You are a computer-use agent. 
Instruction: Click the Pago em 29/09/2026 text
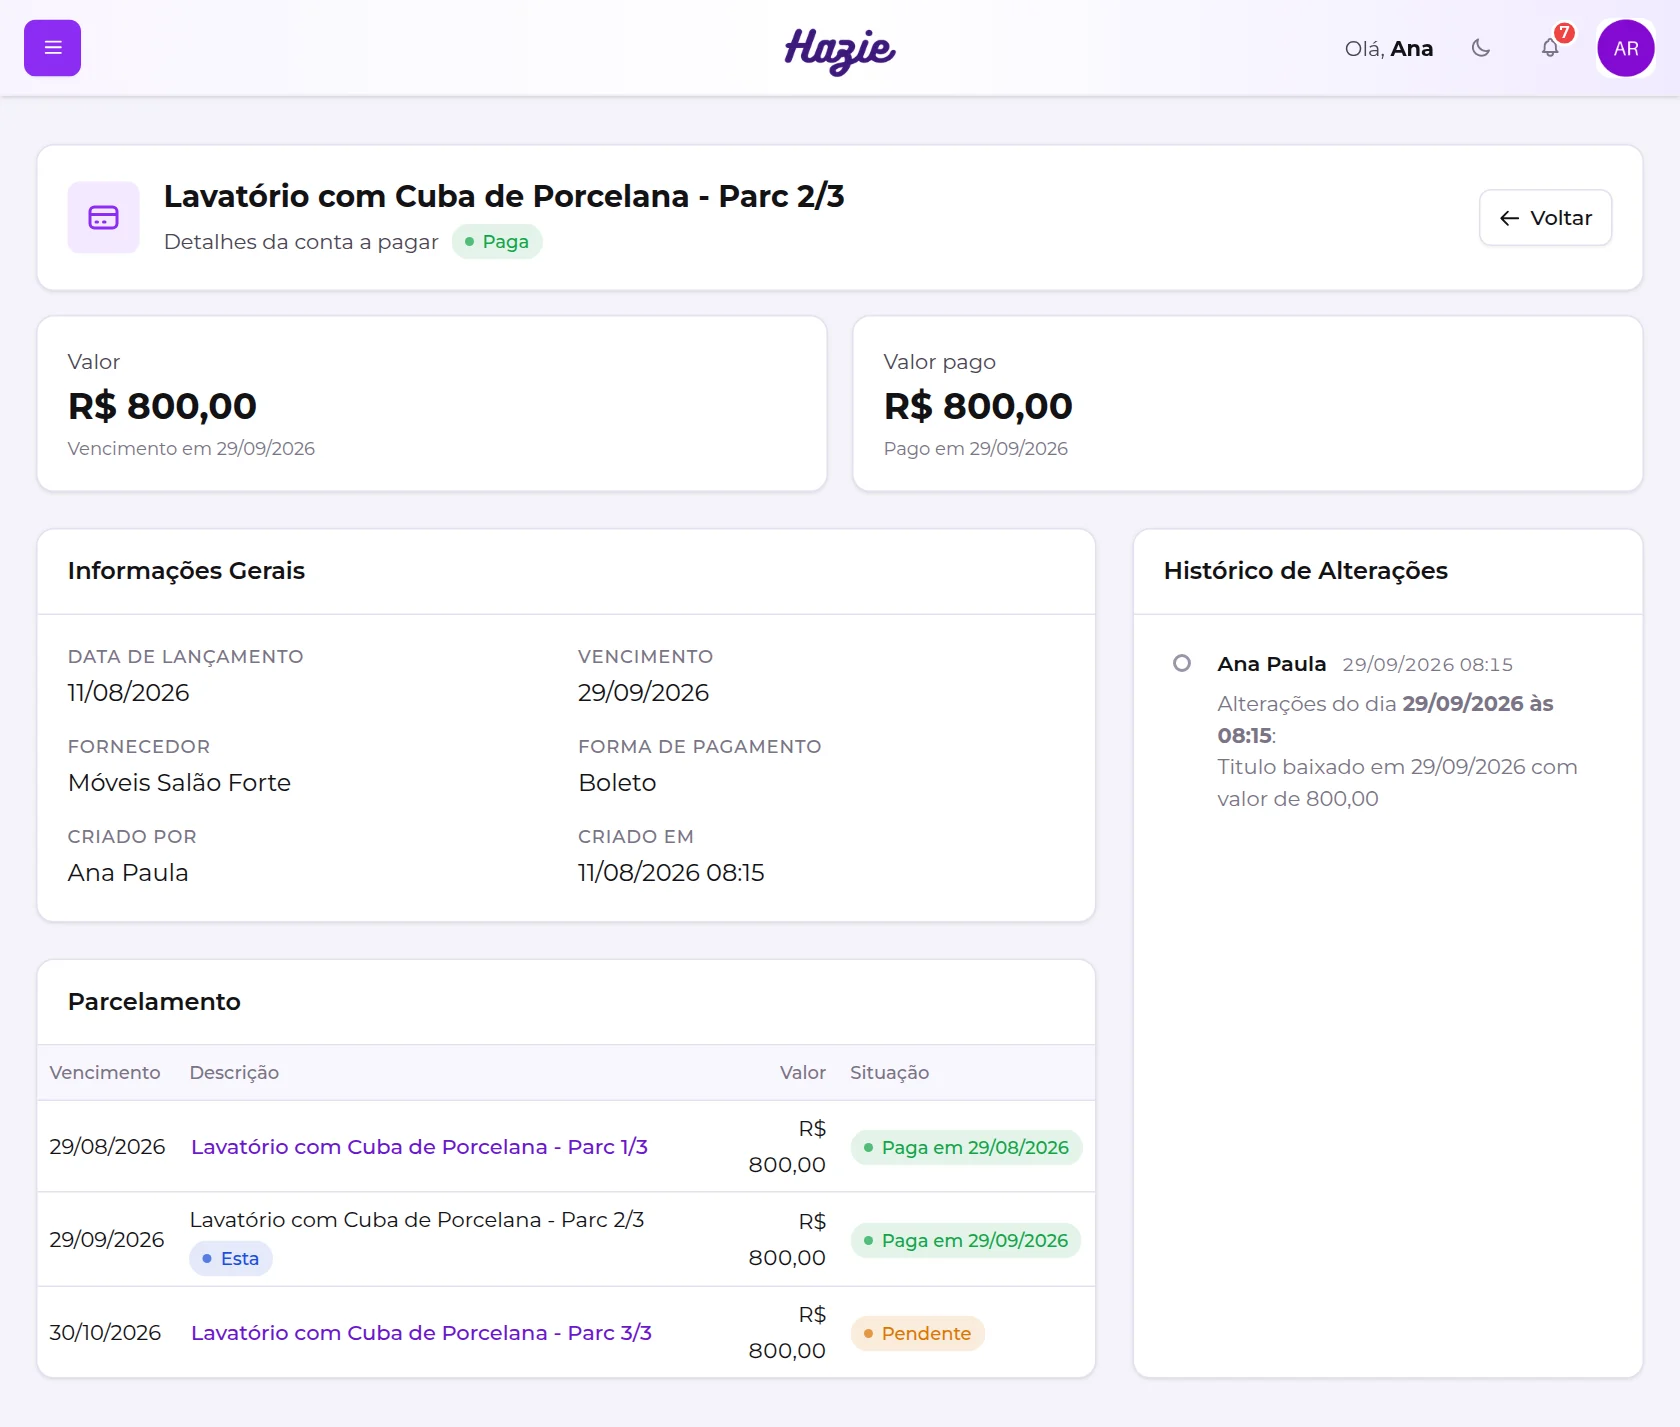pyautogui.click(x=976, y=449)
